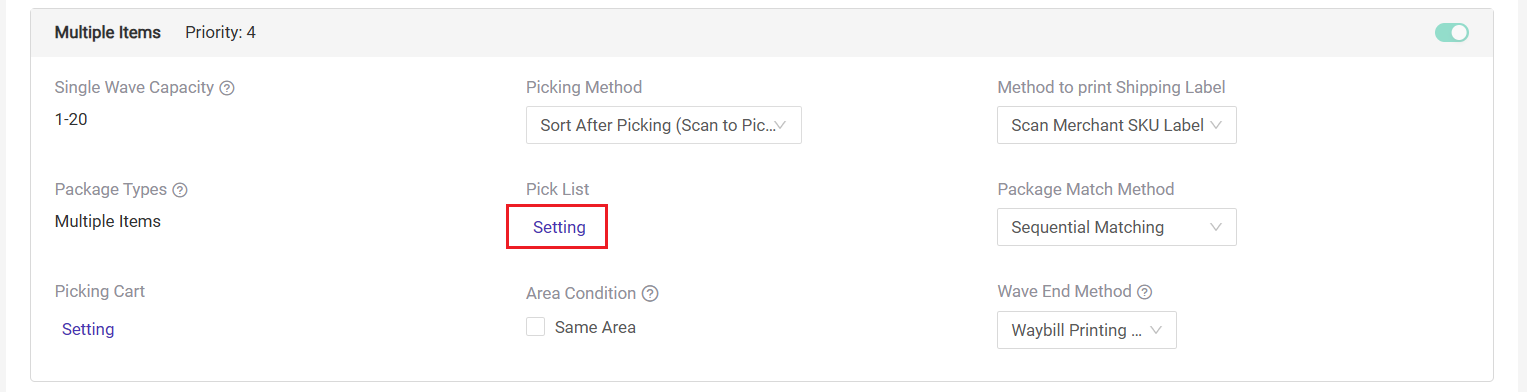The height and width of the screenshot is (392, 1527).
Task: Click the 1-20 wave capacity value
Action: 73,119
